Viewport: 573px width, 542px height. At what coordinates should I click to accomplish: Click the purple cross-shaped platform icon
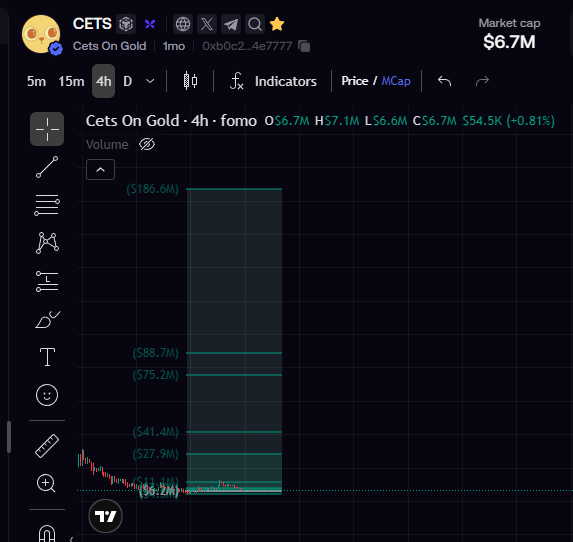point(150,24)
